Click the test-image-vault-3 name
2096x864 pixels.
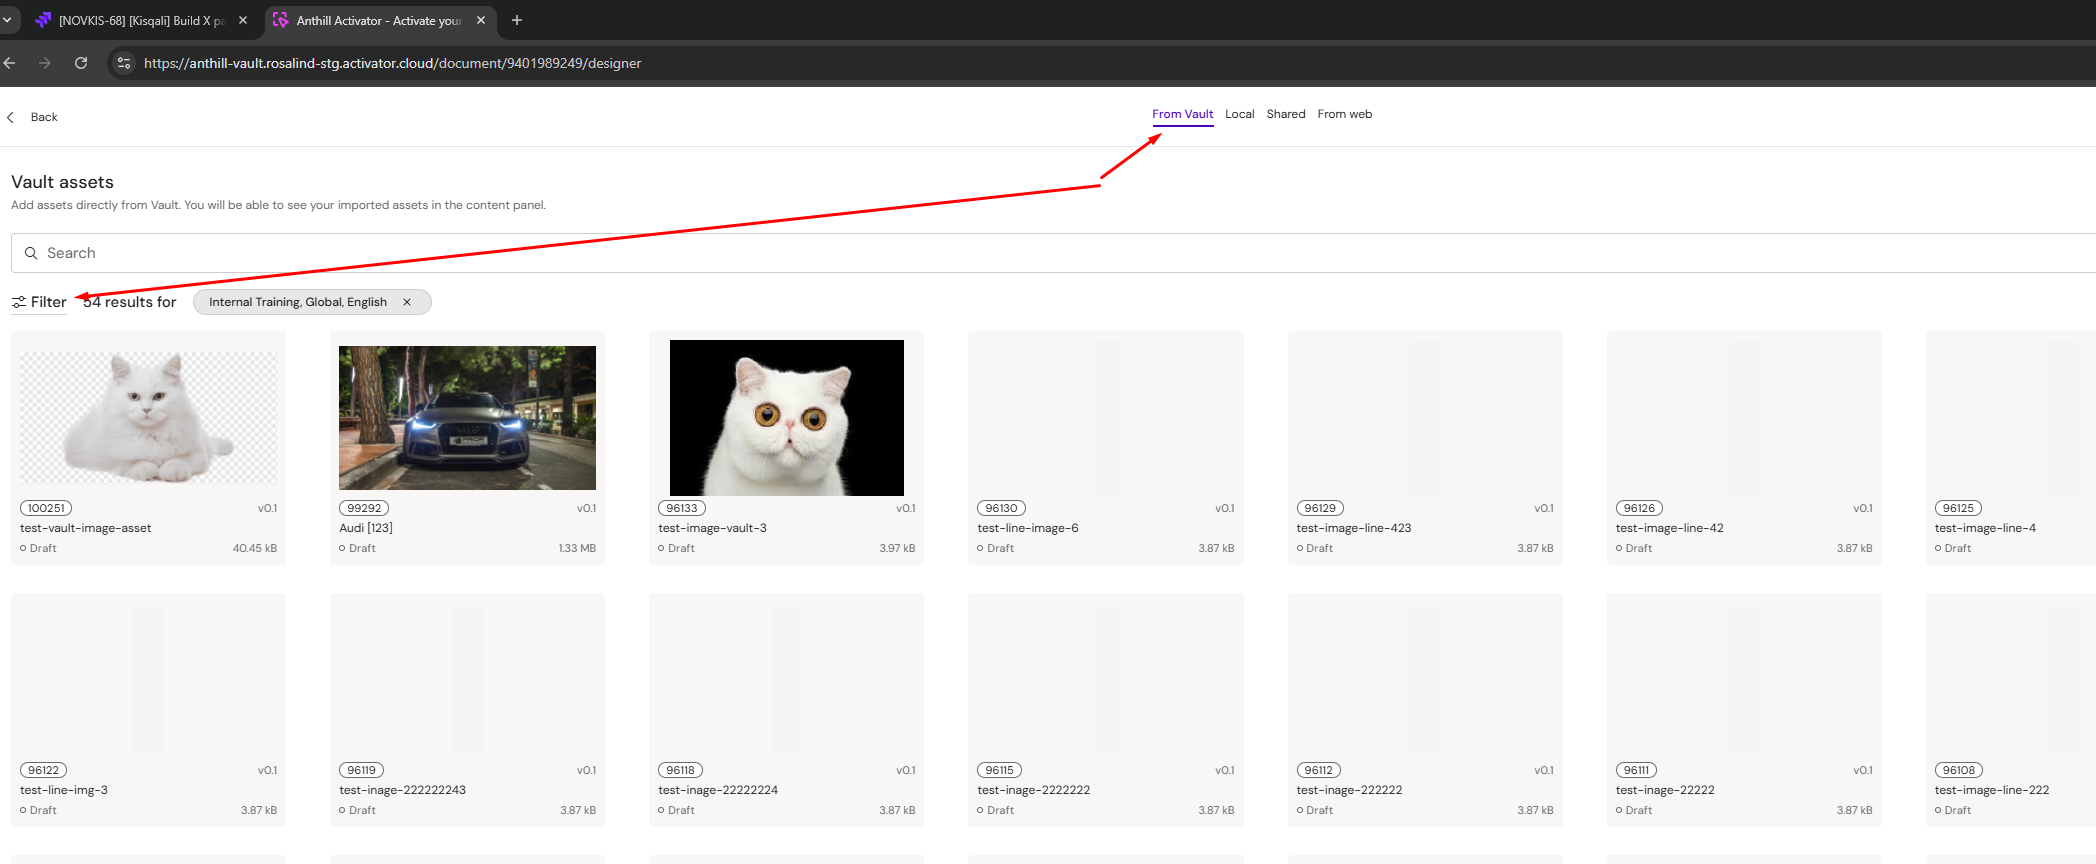click(712, 528)
